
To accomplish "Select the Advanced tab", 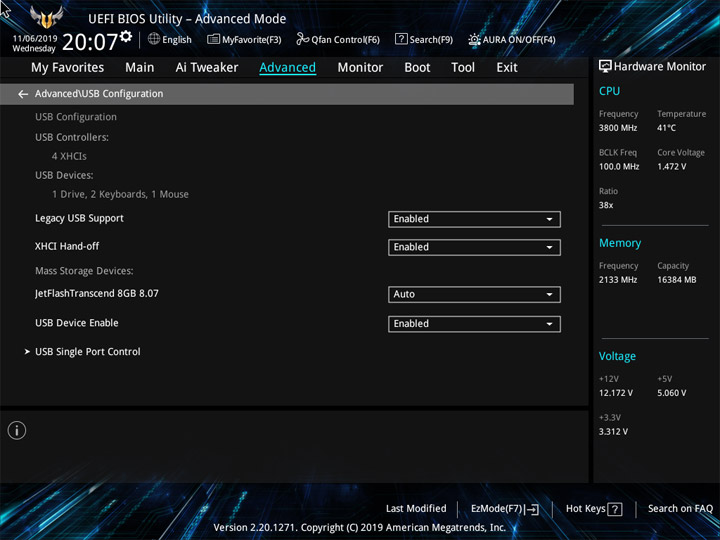I will tap(287, 68).
